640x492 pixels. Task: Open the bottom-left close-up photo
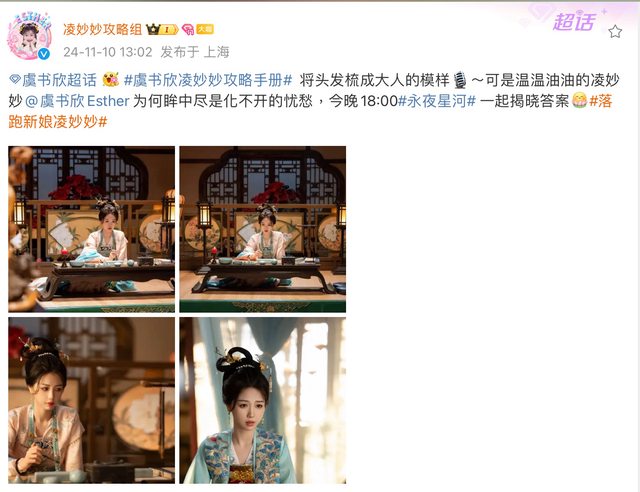(x=91, y=401)
